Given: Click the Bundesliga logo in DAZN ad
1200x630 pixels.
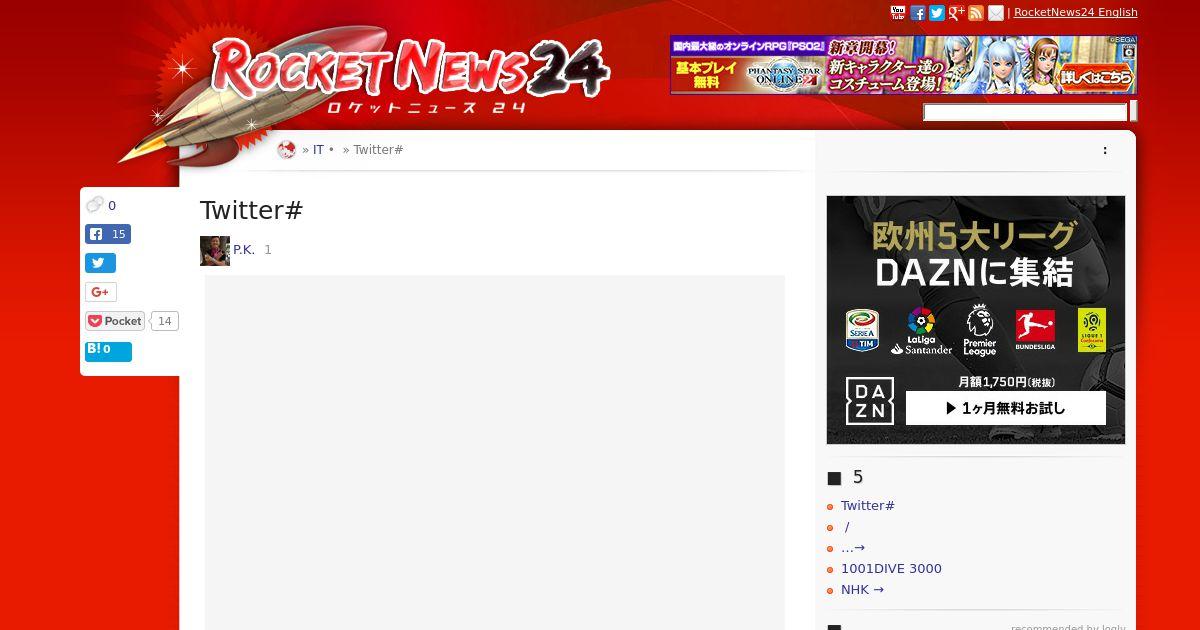Looking at the screenshot, I should pyautogui.click(x=1035, y=329).
